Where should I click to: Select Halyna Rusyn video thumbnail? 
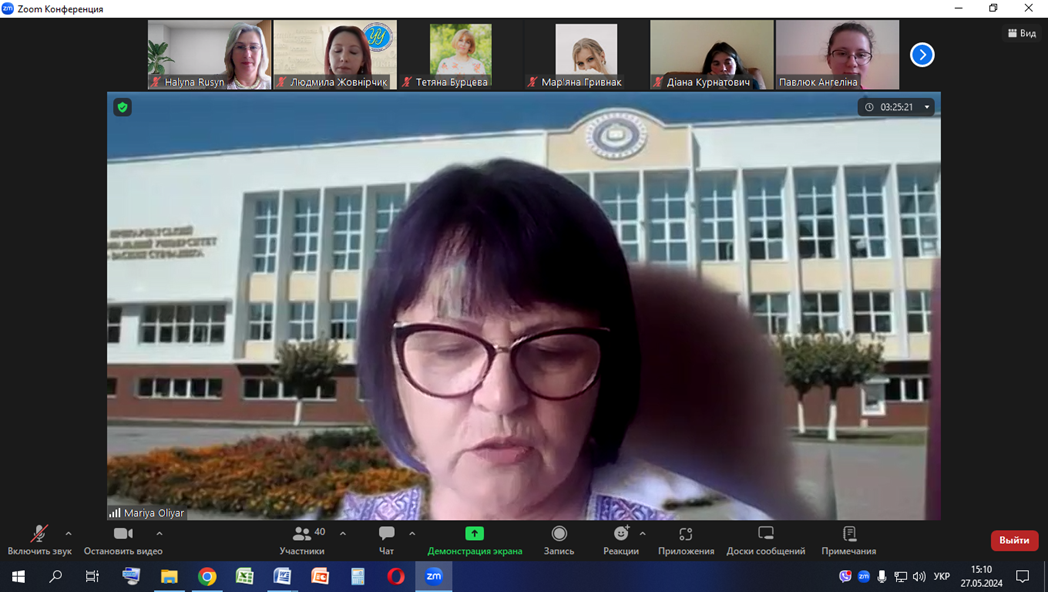tap(209, 55)
